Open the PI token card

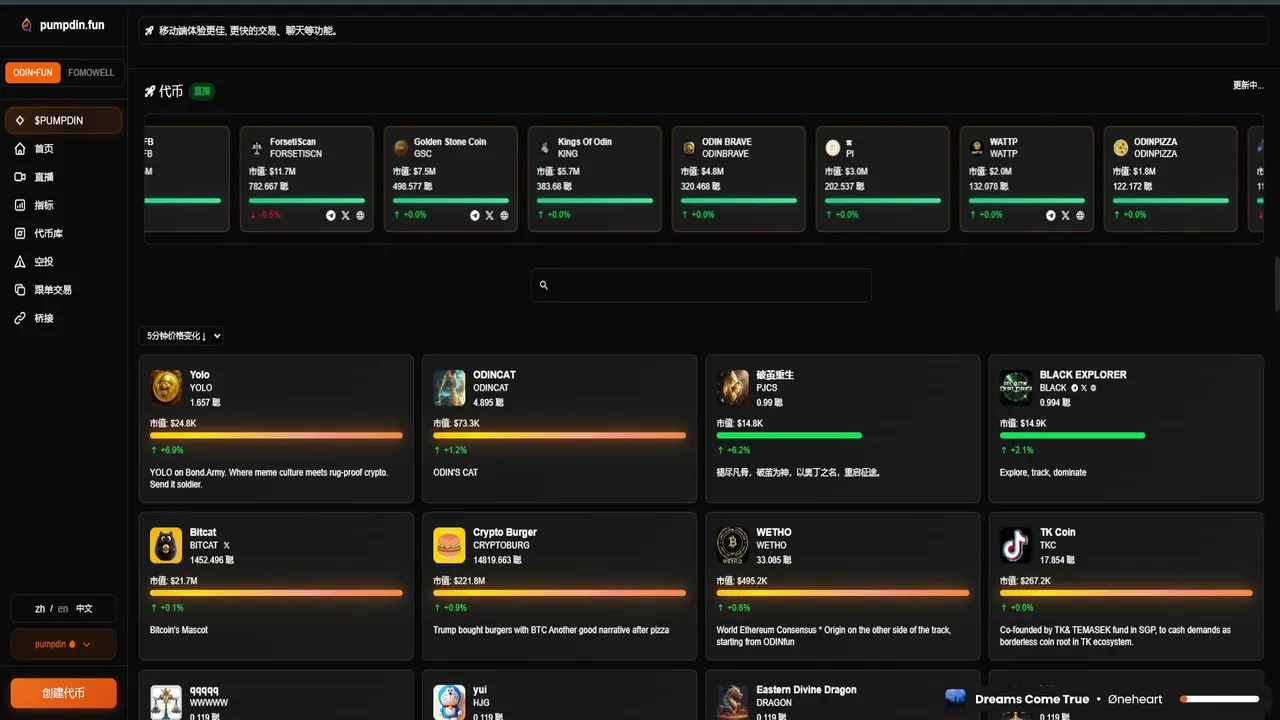pos(882,179)
